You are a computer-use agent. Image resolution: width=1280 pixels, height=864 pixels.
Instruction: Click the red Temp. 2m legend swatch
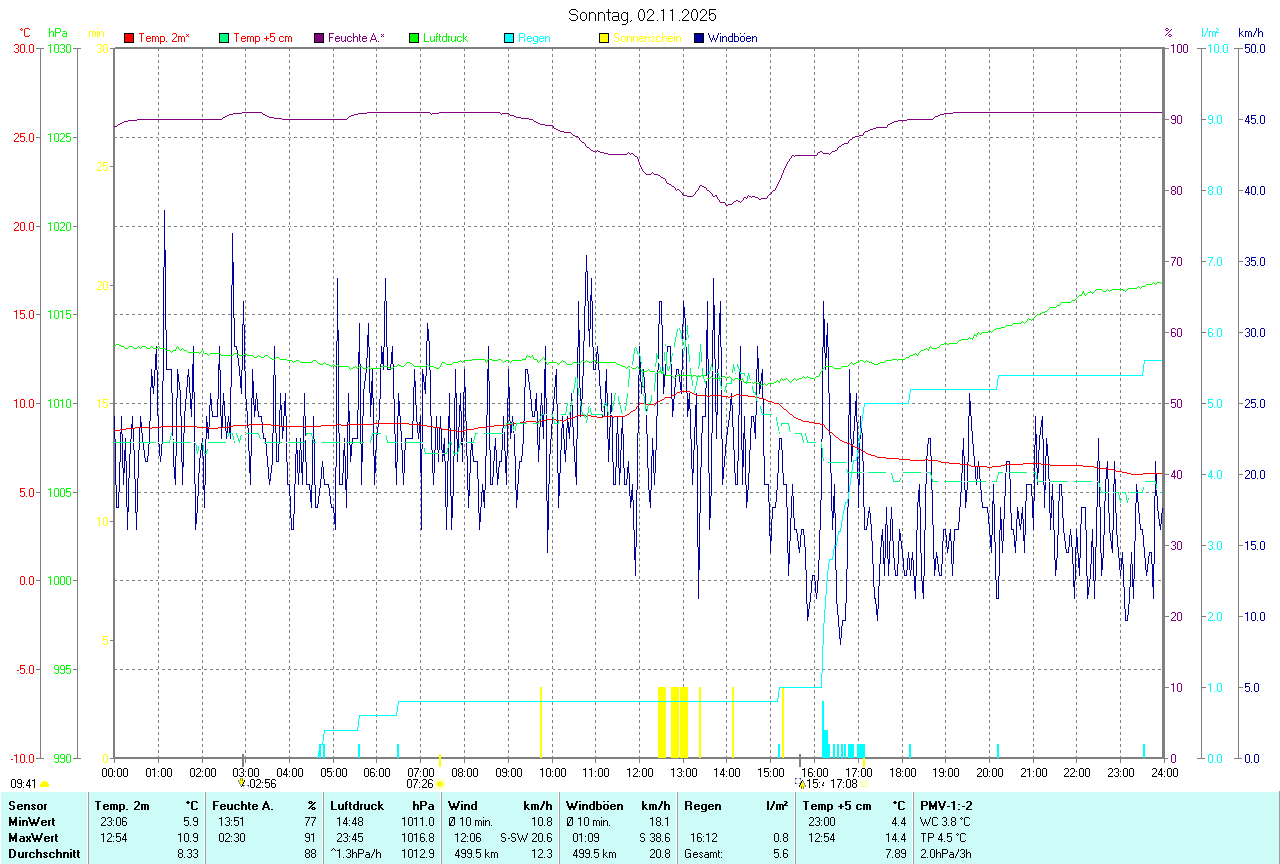129,38
